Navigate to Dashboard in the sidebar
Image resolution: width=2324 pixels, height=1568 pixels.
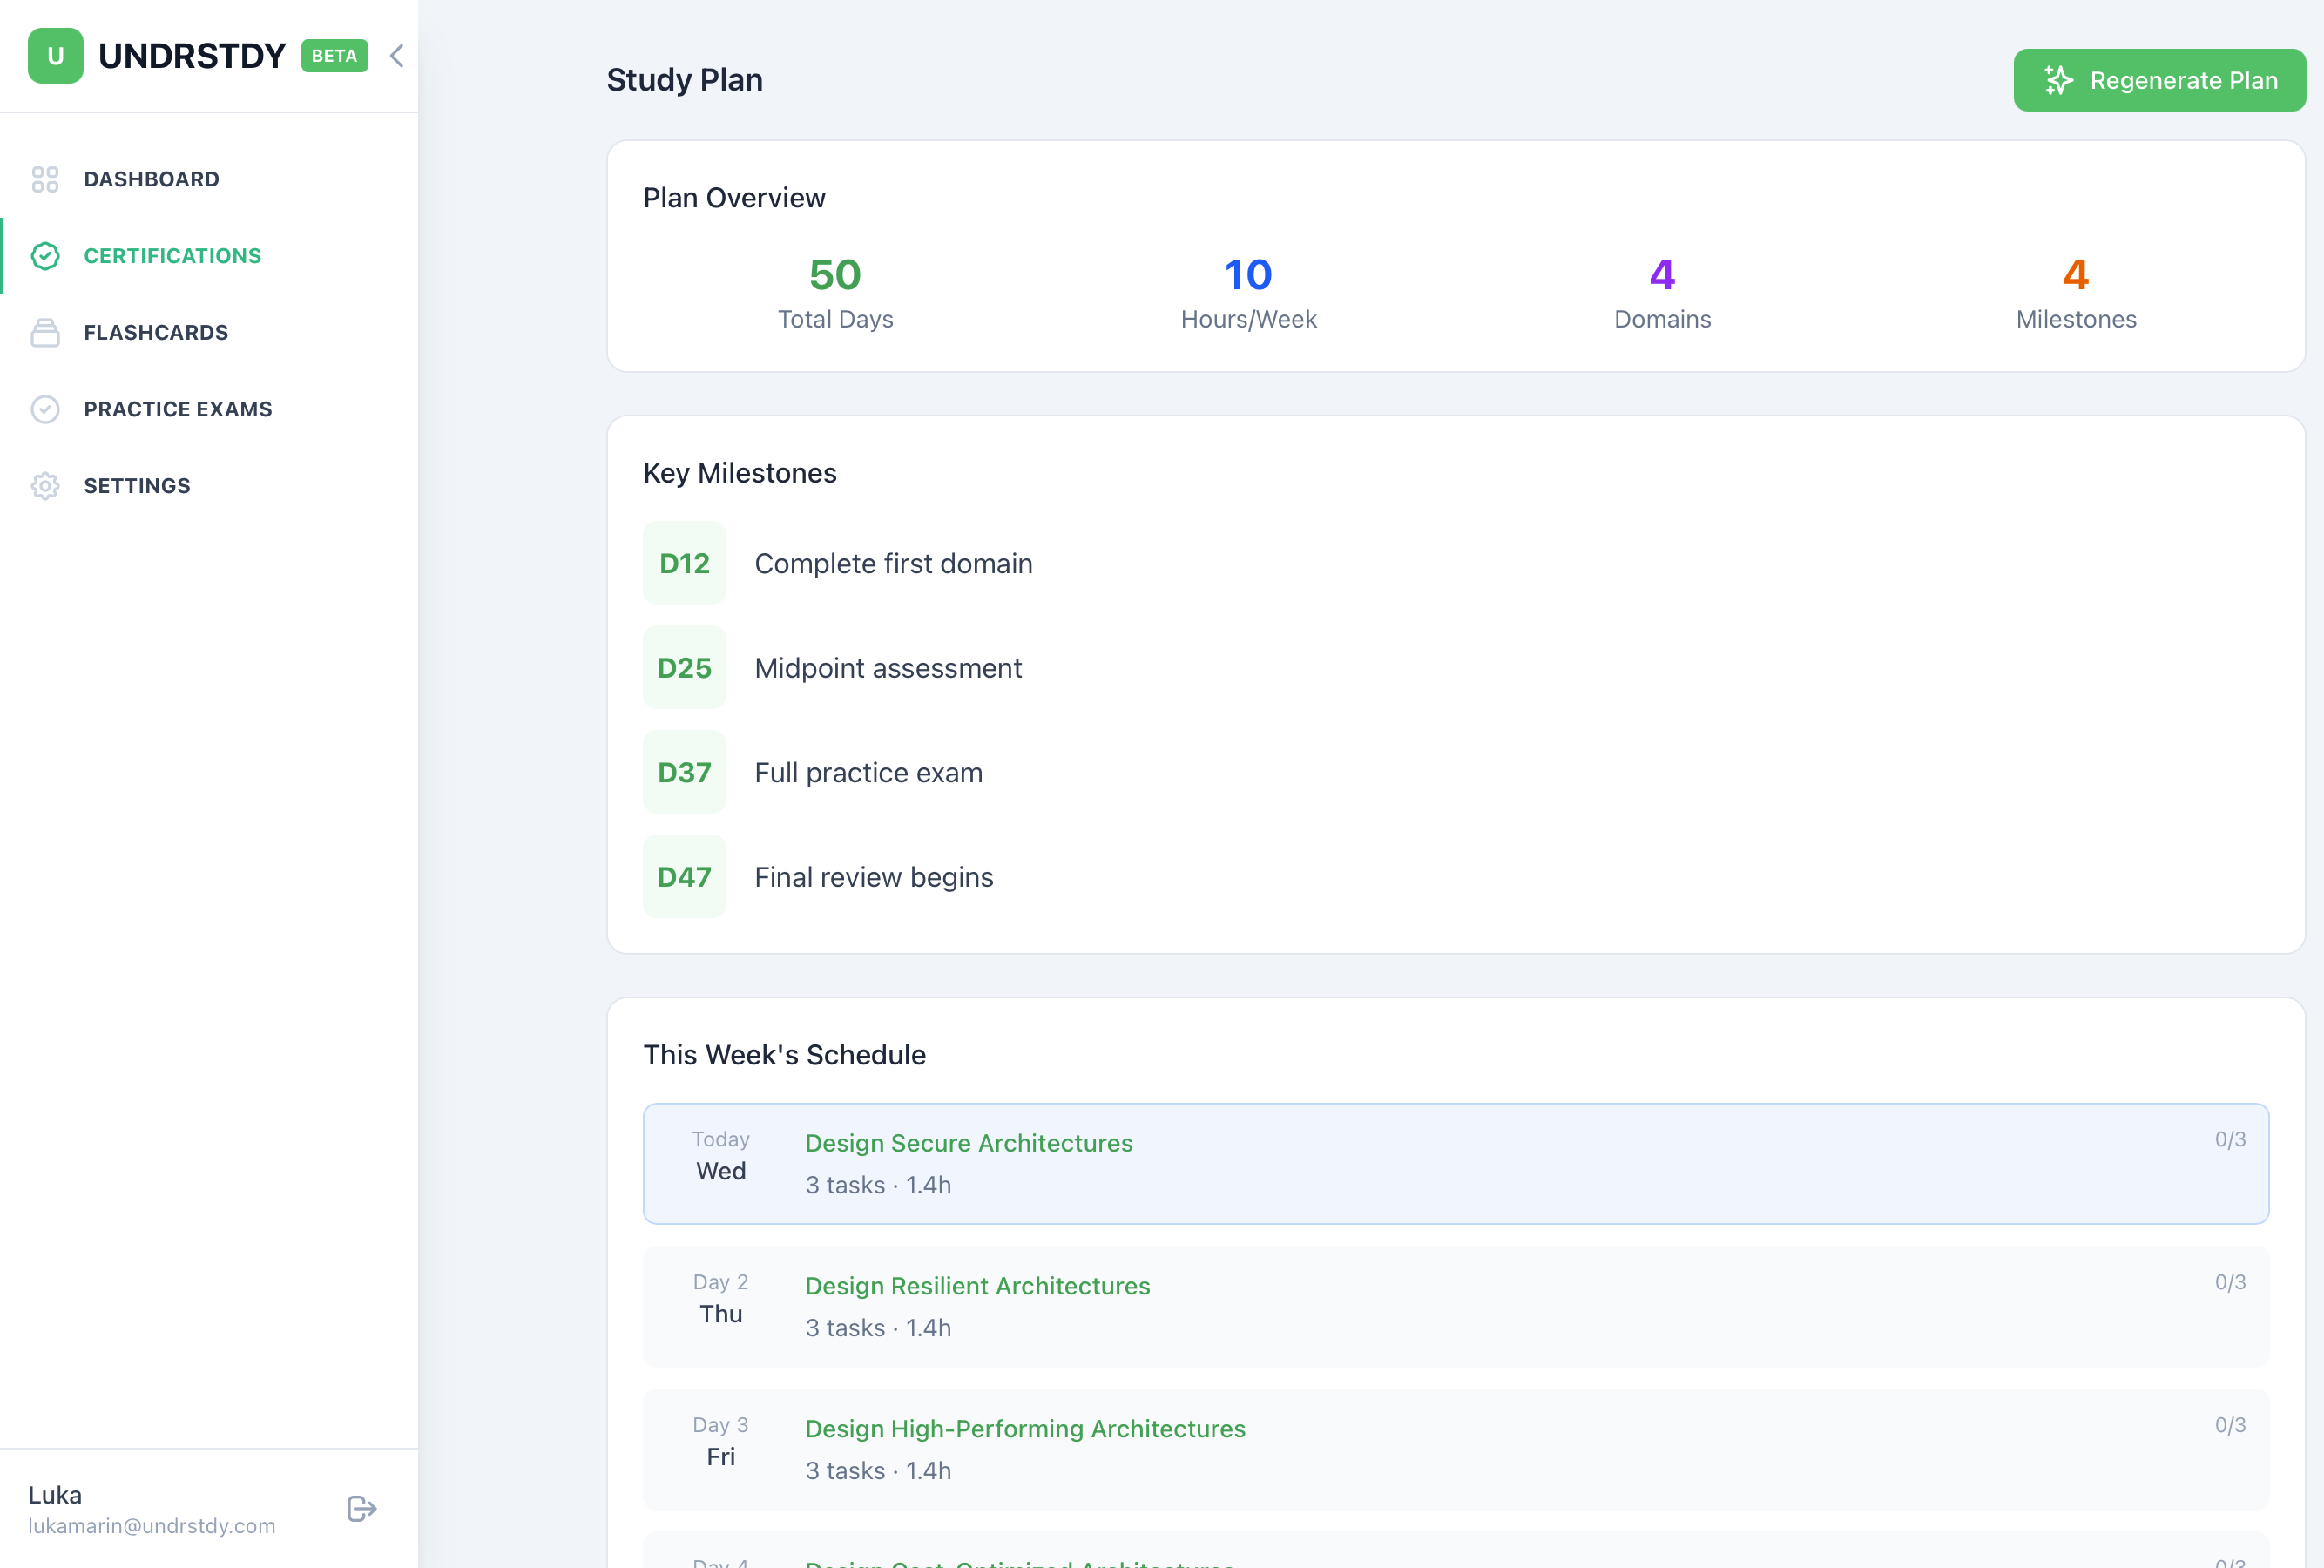pyautogui.click(x=152, y=179)
